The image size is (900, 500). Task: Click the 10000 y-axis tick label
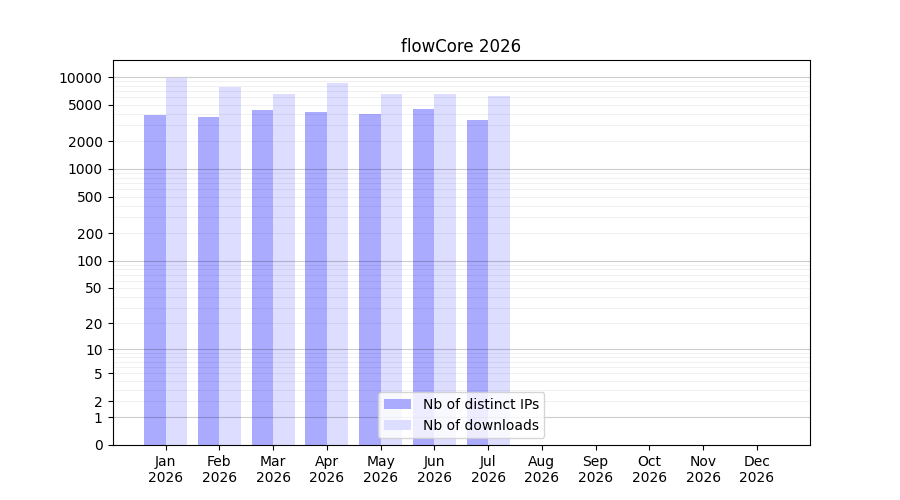point(80,78)
